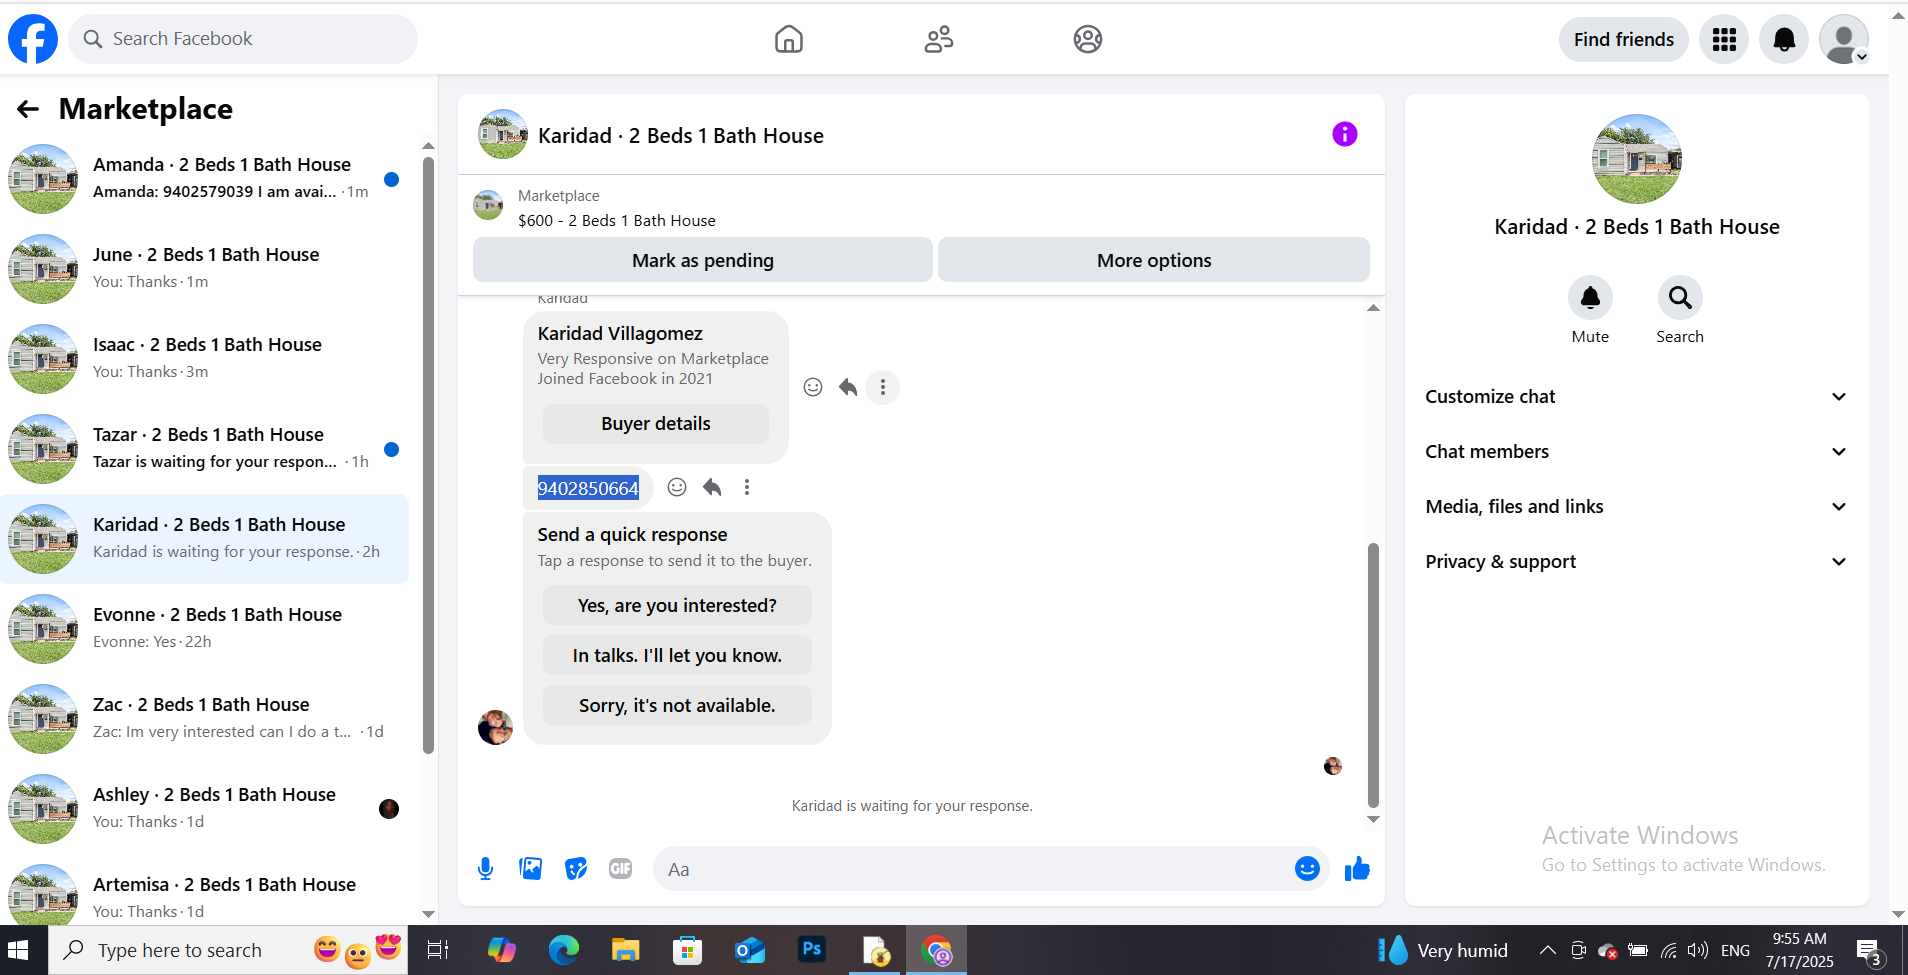Send quick reply 'Sorry, it's not available.'

tap(677, 706)
